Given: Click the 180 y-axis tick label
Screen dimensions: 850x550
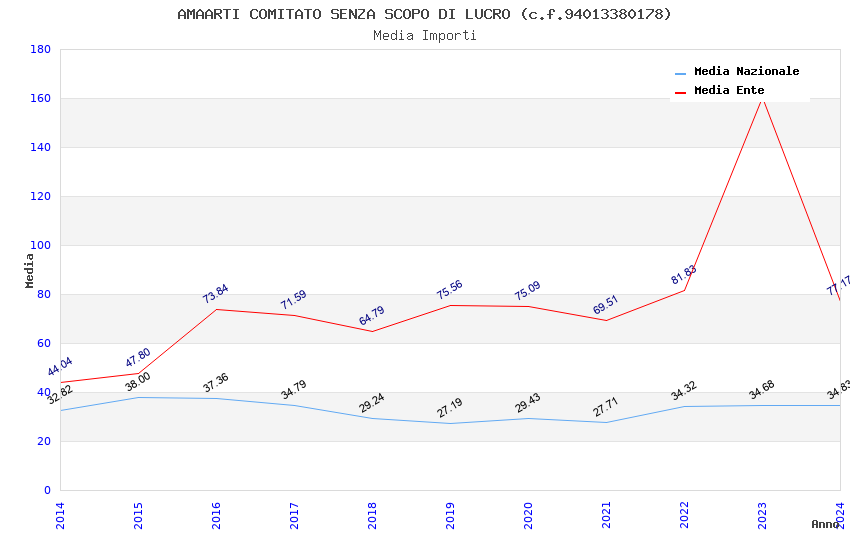Looking at the screenshot, I should 41,49.
